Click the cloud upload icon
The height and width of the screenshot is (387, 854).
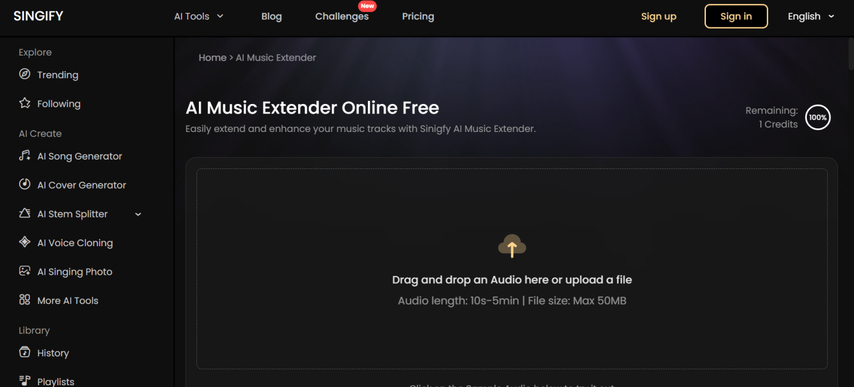[512, 246]
